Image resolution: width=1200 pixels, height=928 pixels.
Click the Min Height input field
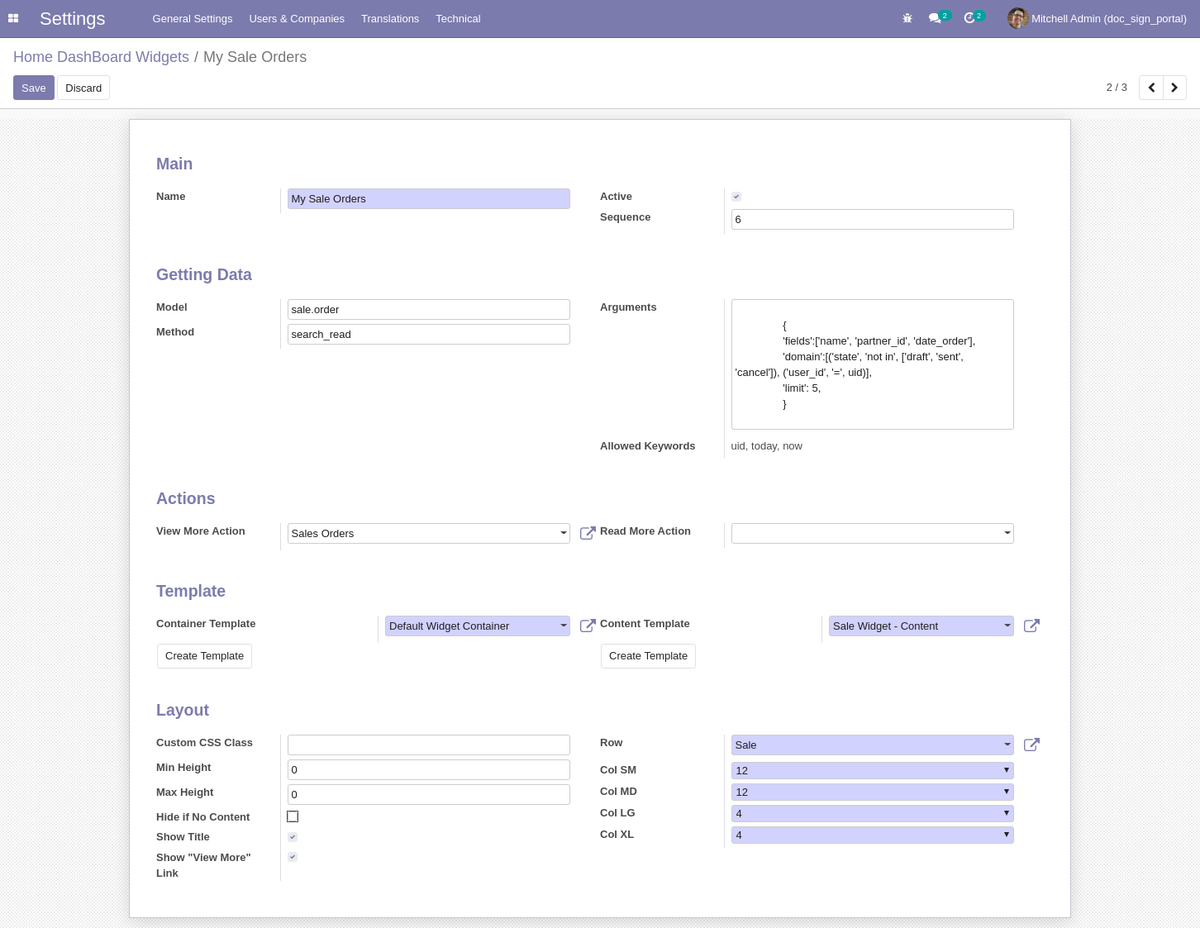tap(428, 769)
